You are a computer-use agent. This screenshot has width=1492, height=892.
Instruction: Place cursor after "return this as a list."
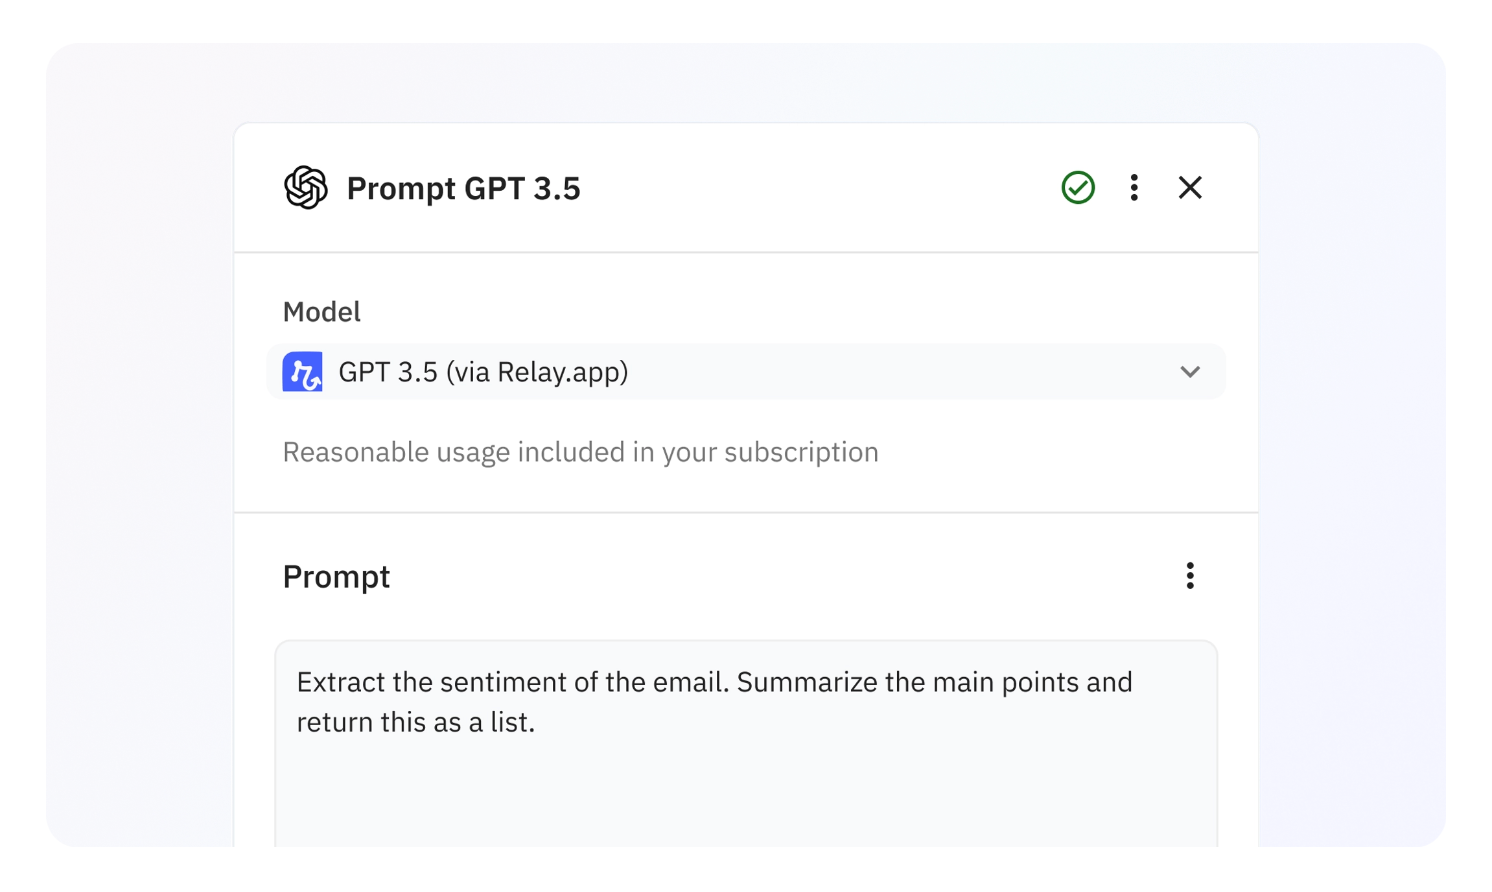(x=537, y=723)
